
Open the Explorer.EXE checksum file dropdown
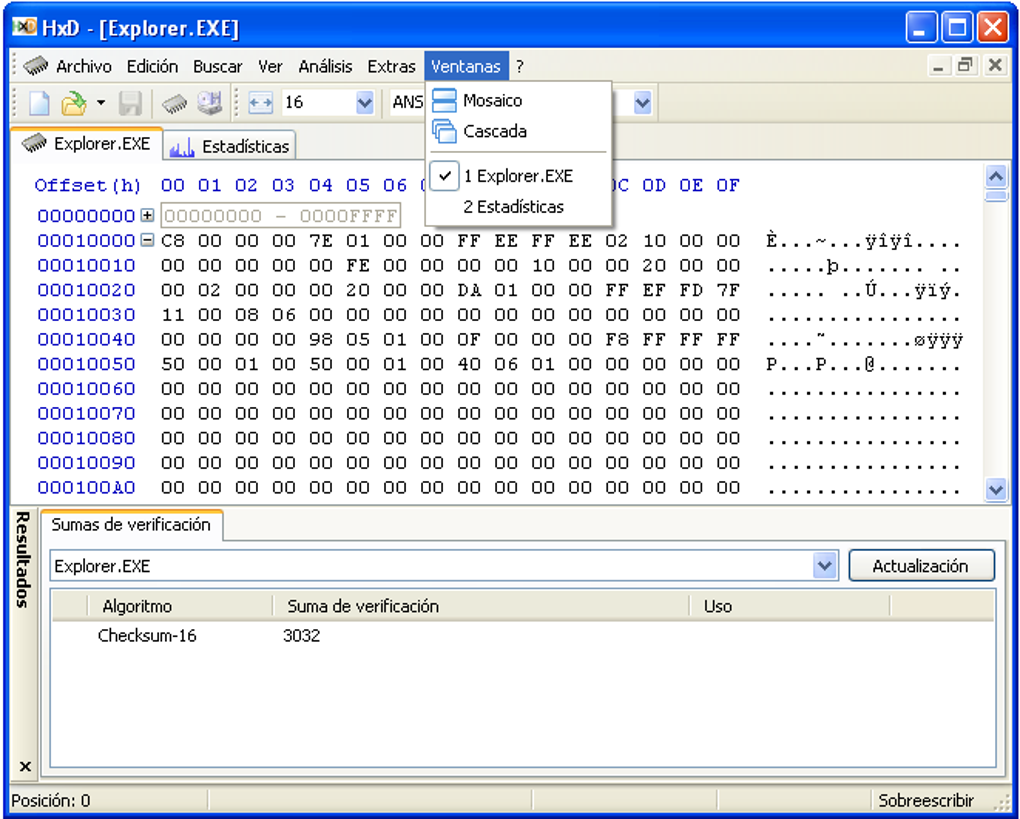[x=824, y=566]
